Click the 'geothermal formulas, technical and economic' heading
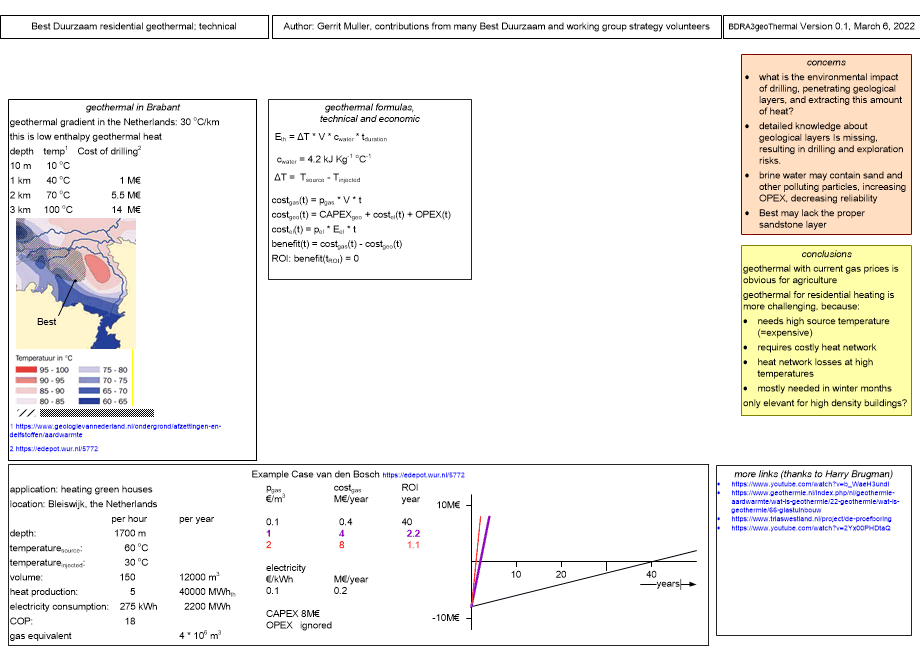This screenshot has width=920, height=660. 370,113
